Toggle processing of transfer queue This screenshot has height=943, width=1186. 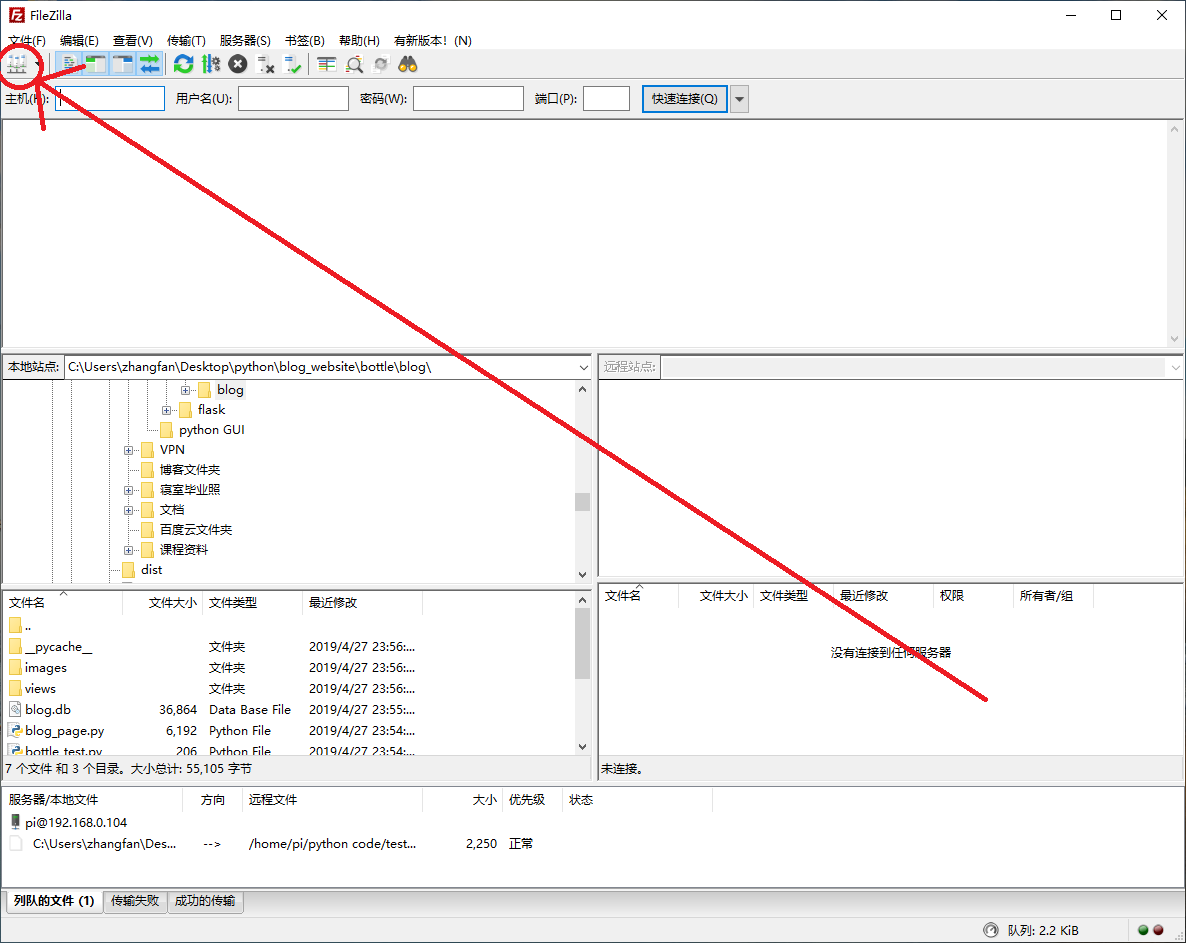pyautogui.click(x=211, y=65)
